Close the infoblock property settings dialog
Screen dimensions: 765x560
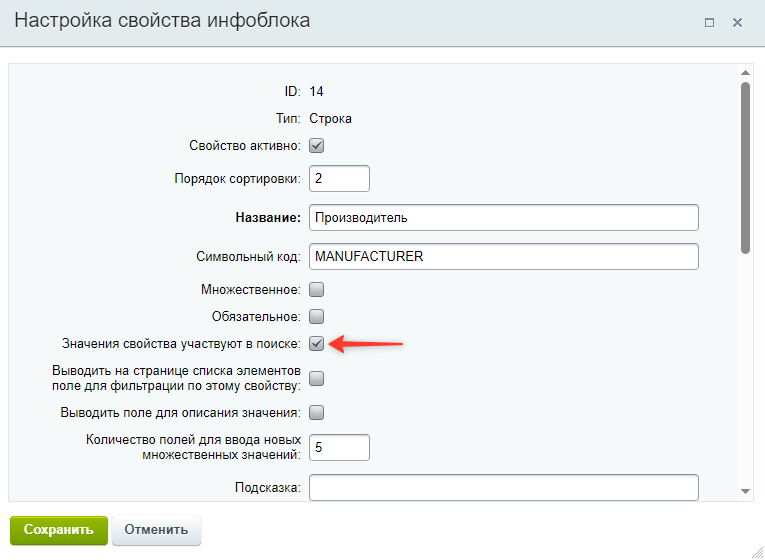(x=737, y=22)
